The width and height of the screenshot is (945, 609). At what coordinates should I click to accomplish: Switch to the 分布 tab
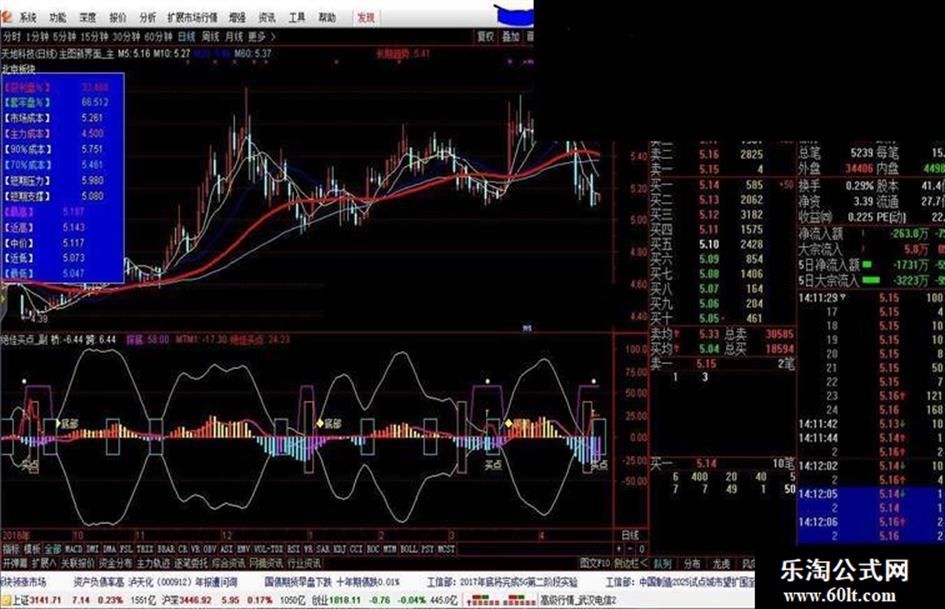click(692, 563)
